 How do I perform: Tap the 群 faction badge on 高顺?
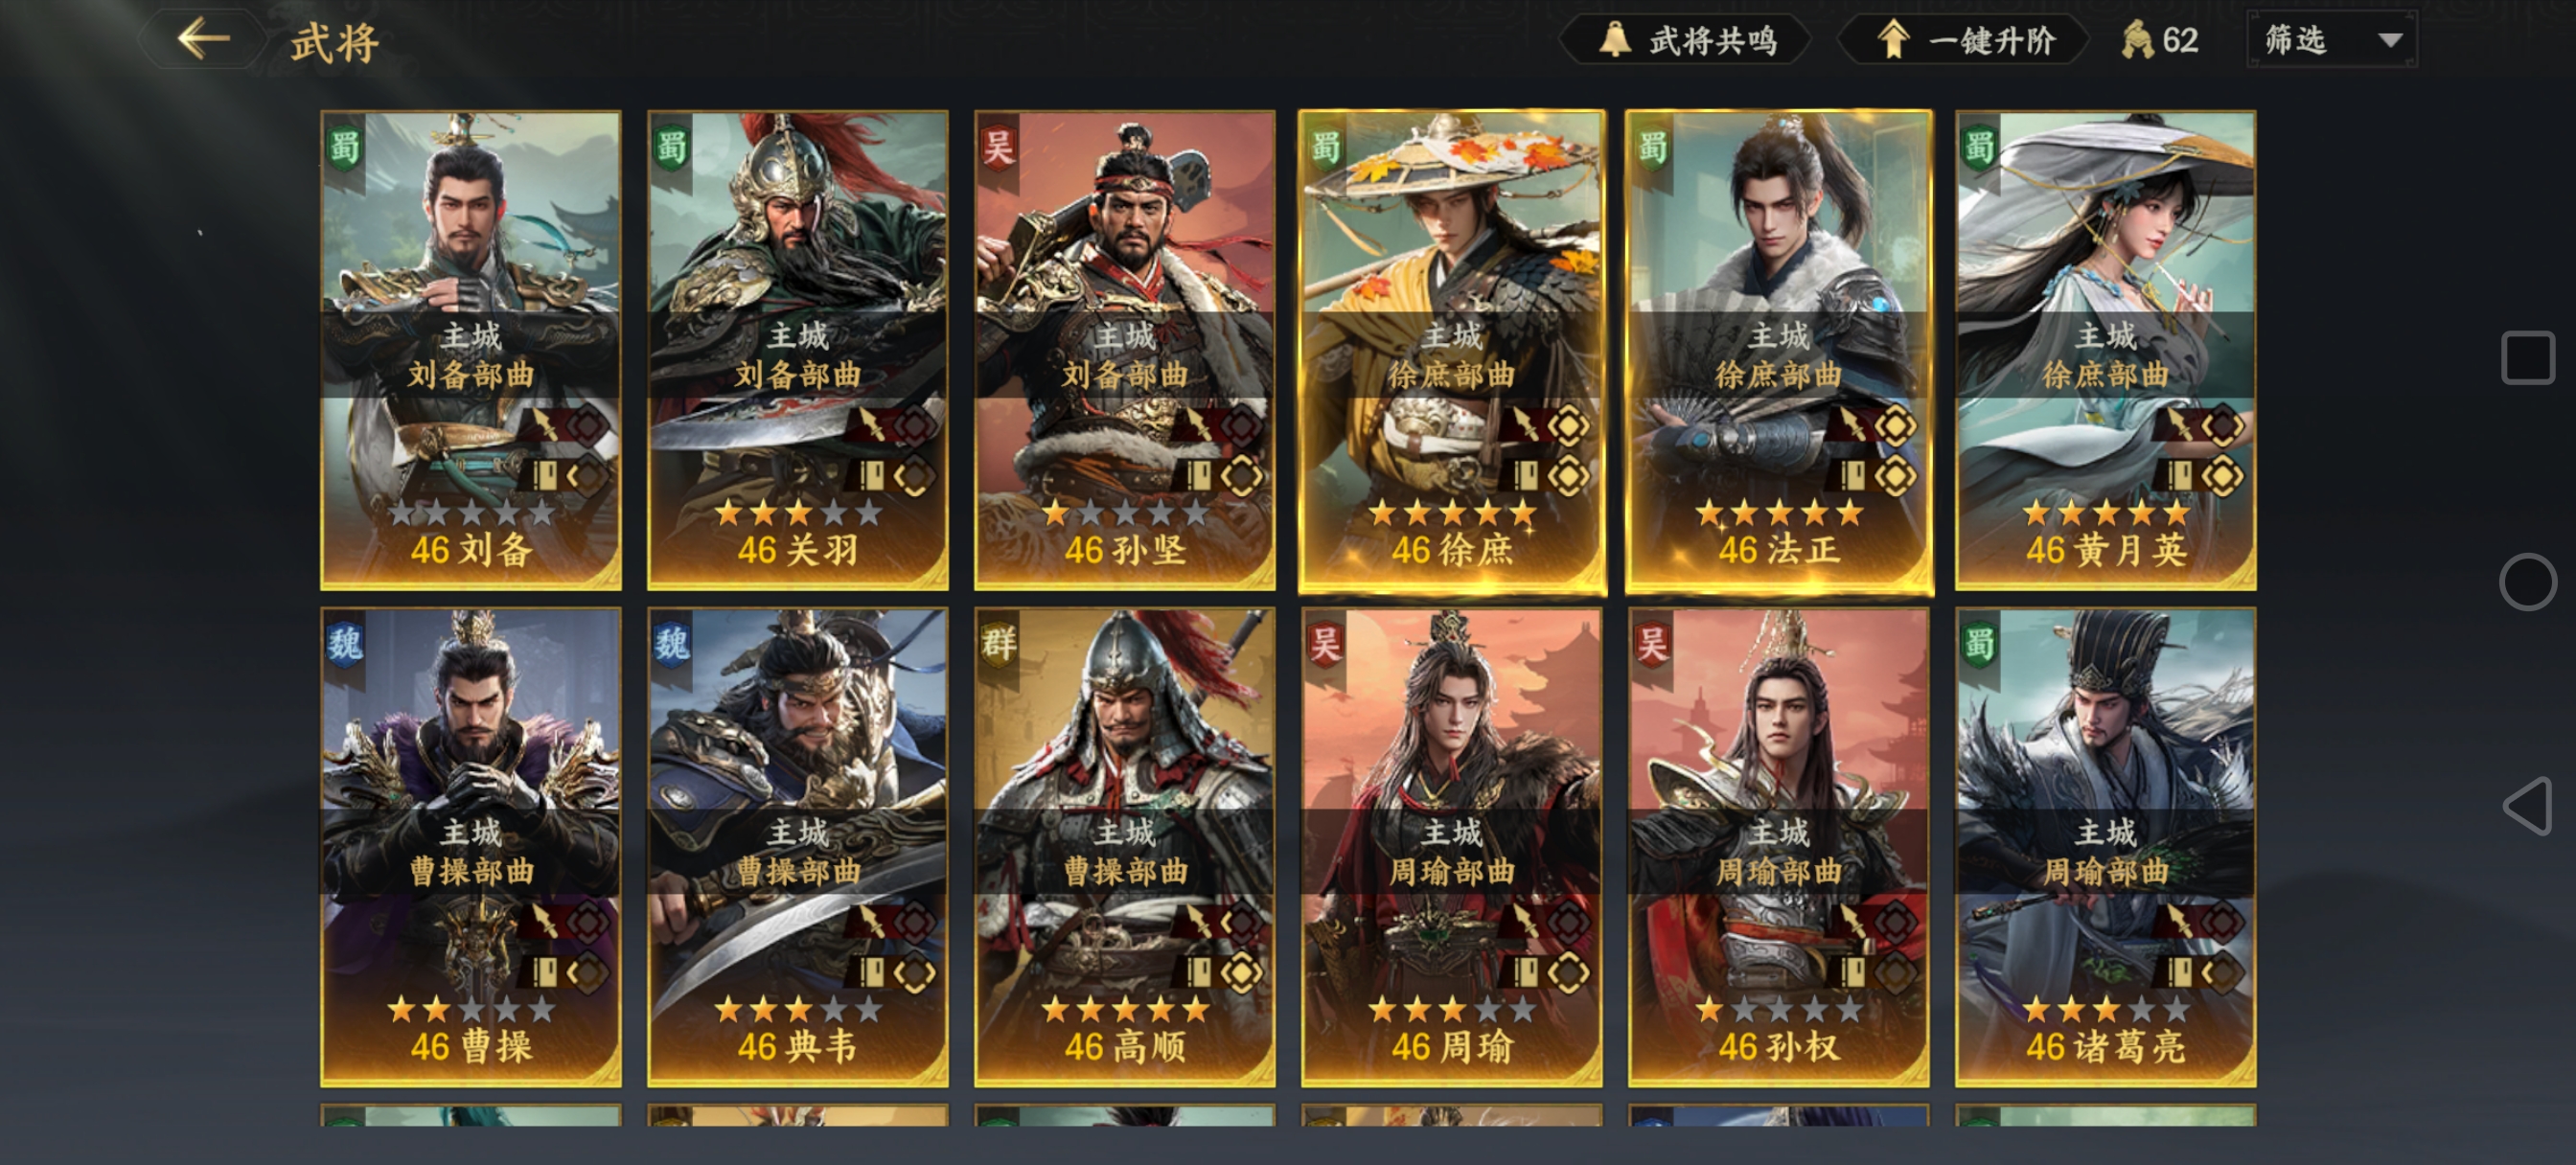click(998, 643)
